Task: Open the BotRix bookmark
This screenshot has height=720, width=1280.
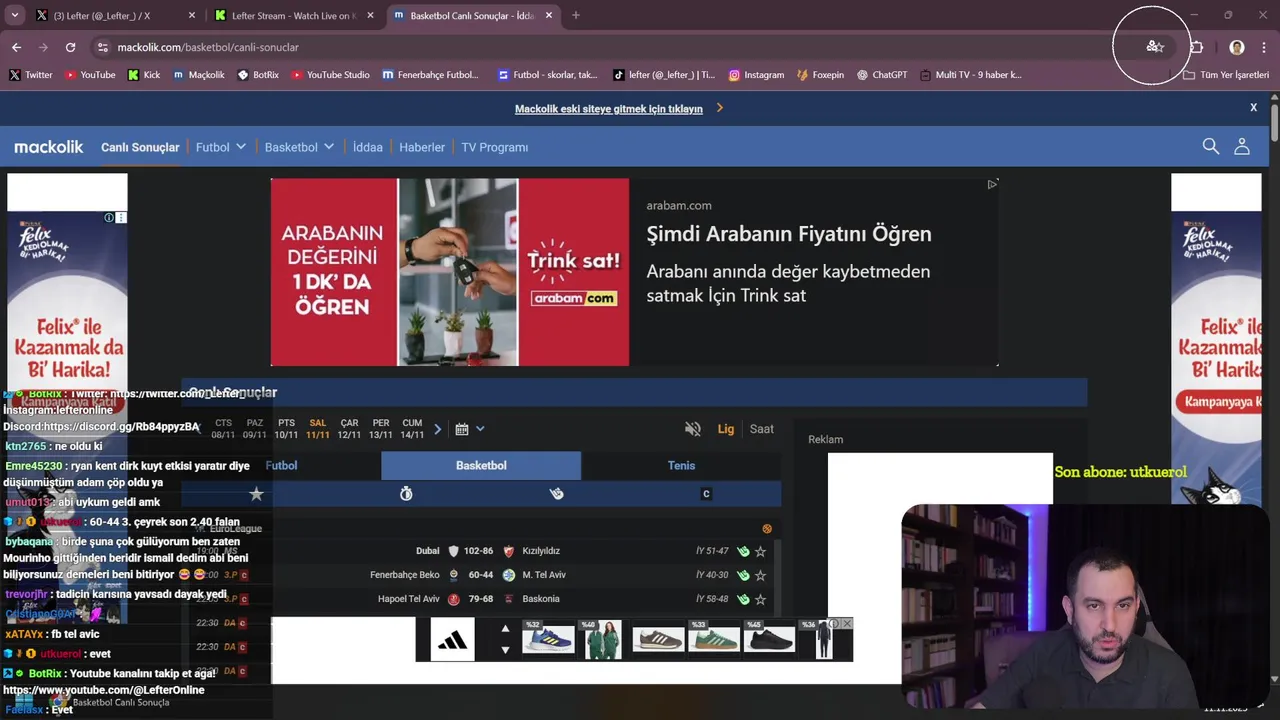Action: 259,75
